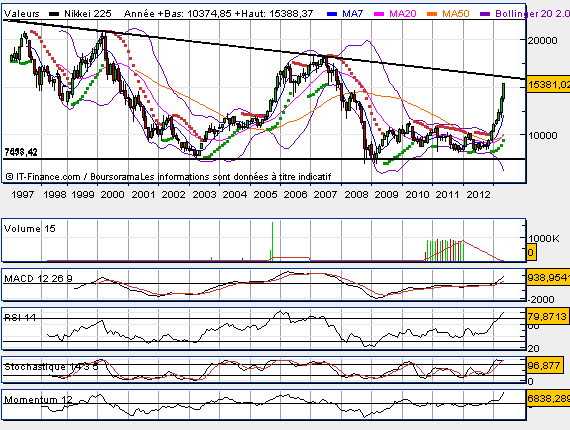Click the 2001 year label
The width and height of the screenshot is (570, 430).
(143, 194)
